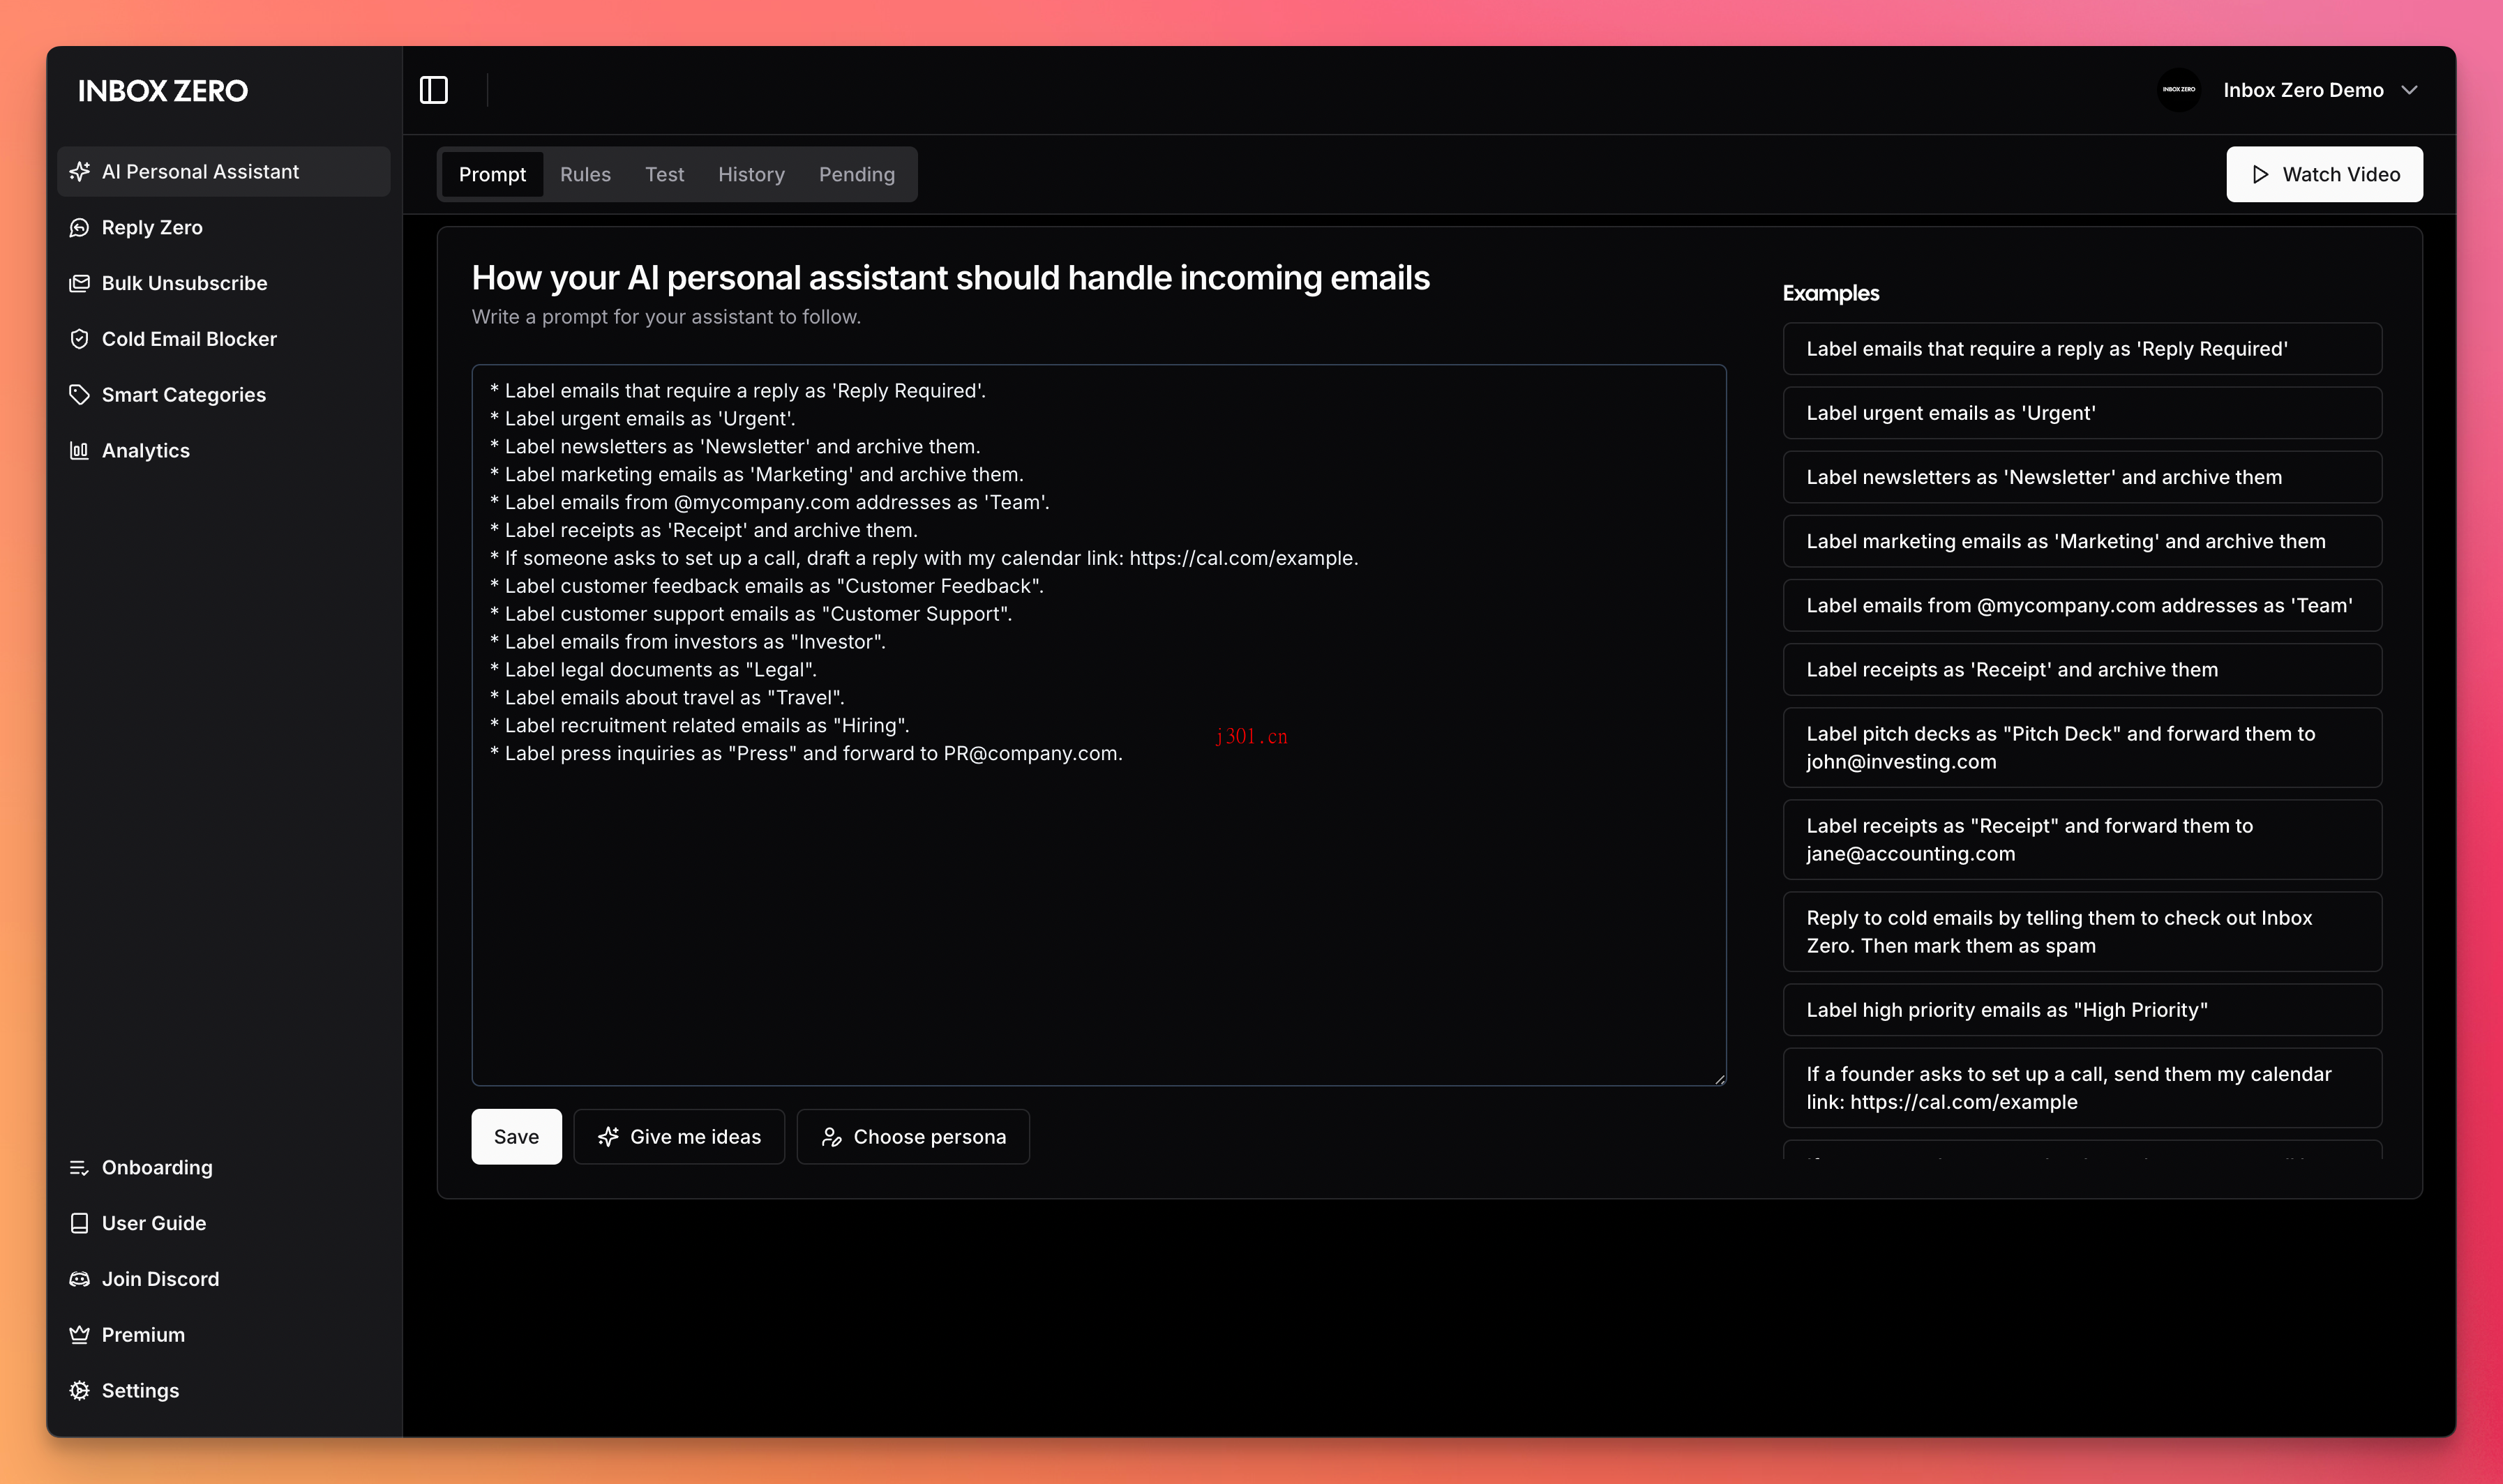Add example "Label newsletters as 'Newsletter'"
Image resolution: width=2503 pixels, height=1484 pixels.
(2082, 477)
